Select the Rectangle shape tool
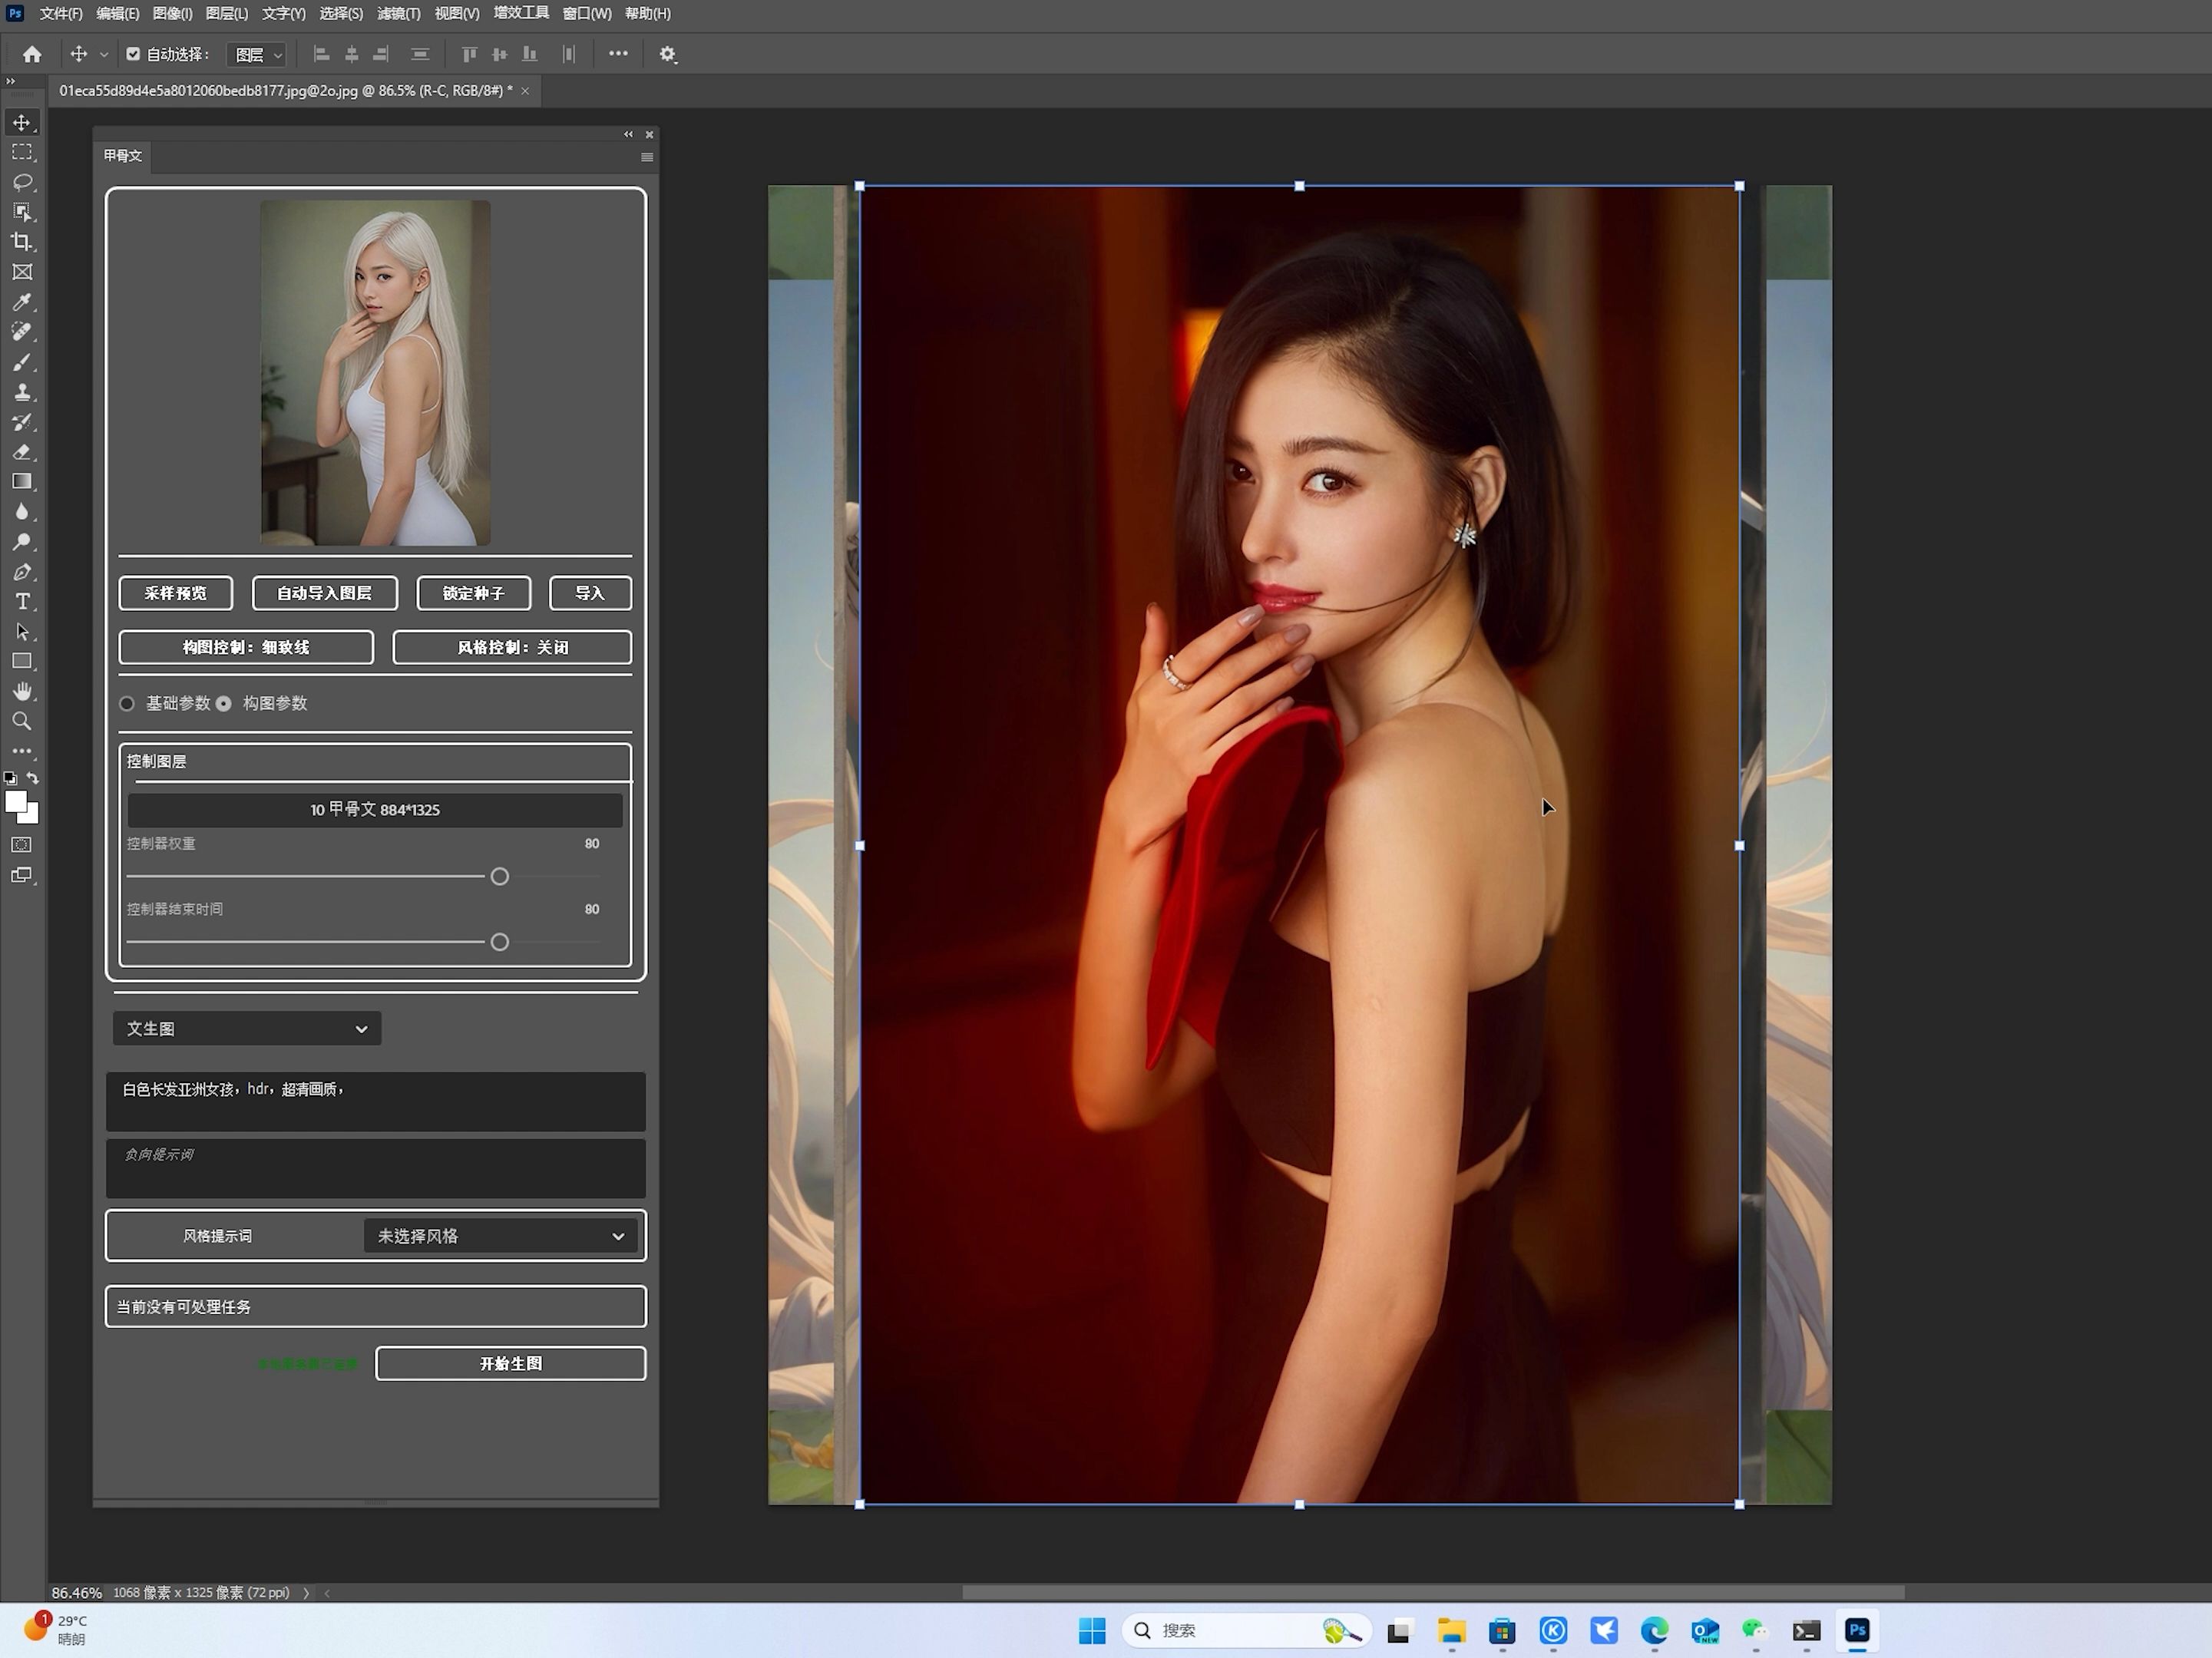2212x1658 pixels. click(22, 662)
